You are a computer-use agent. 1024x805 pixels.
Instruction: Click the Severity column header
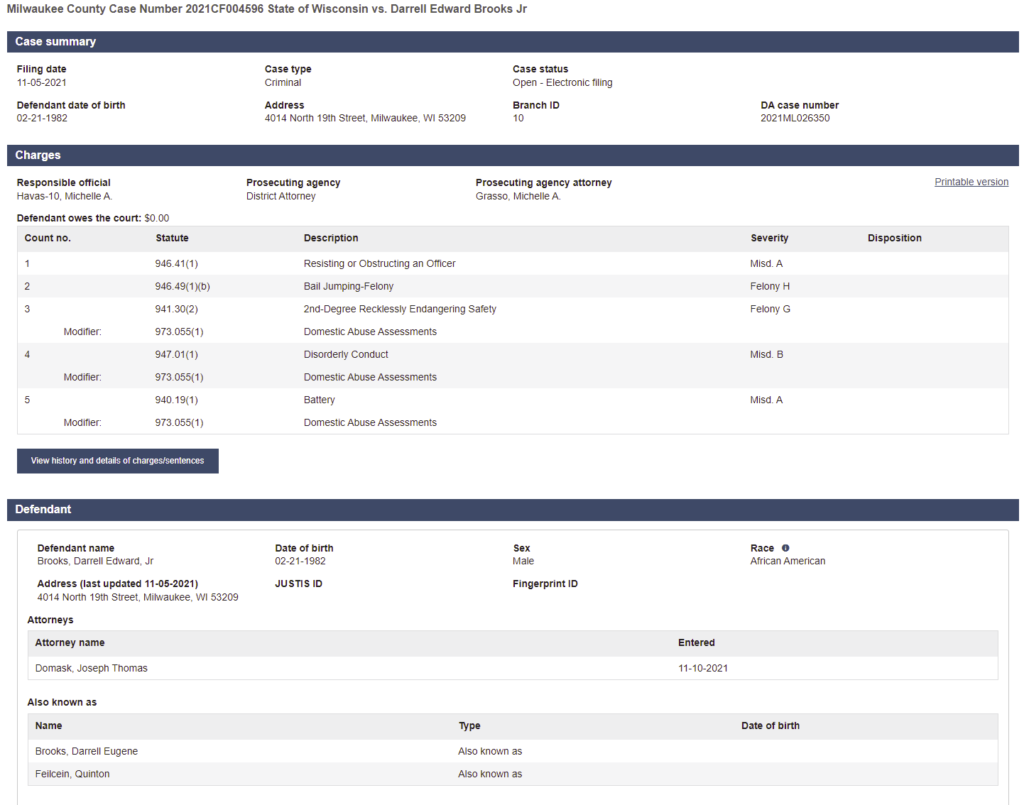click(769, 238)
